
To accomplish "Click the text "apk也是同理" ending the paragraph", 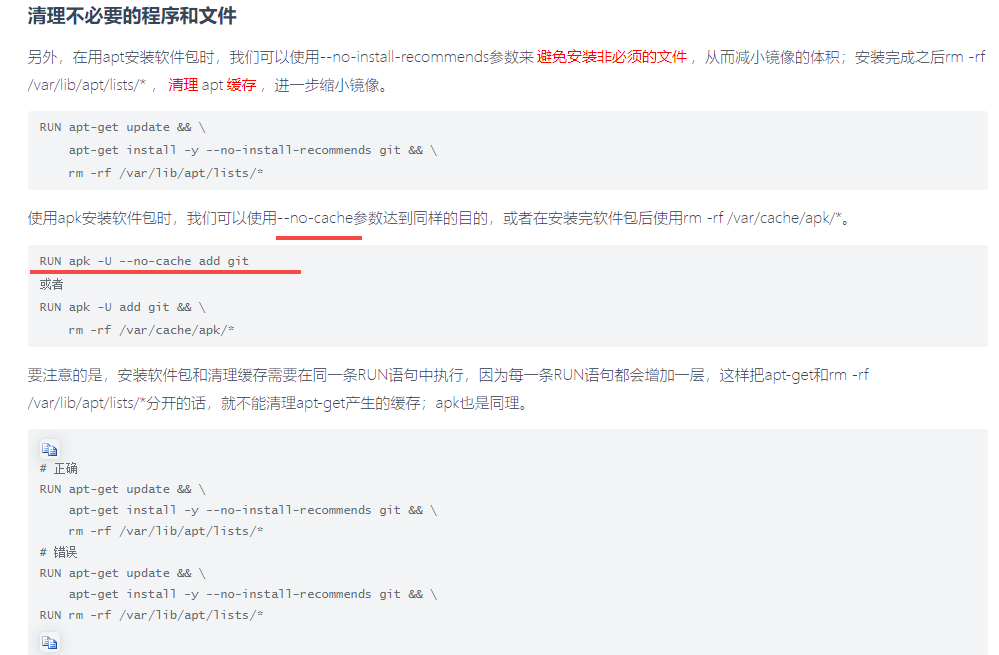I will (x=475, y=403).
